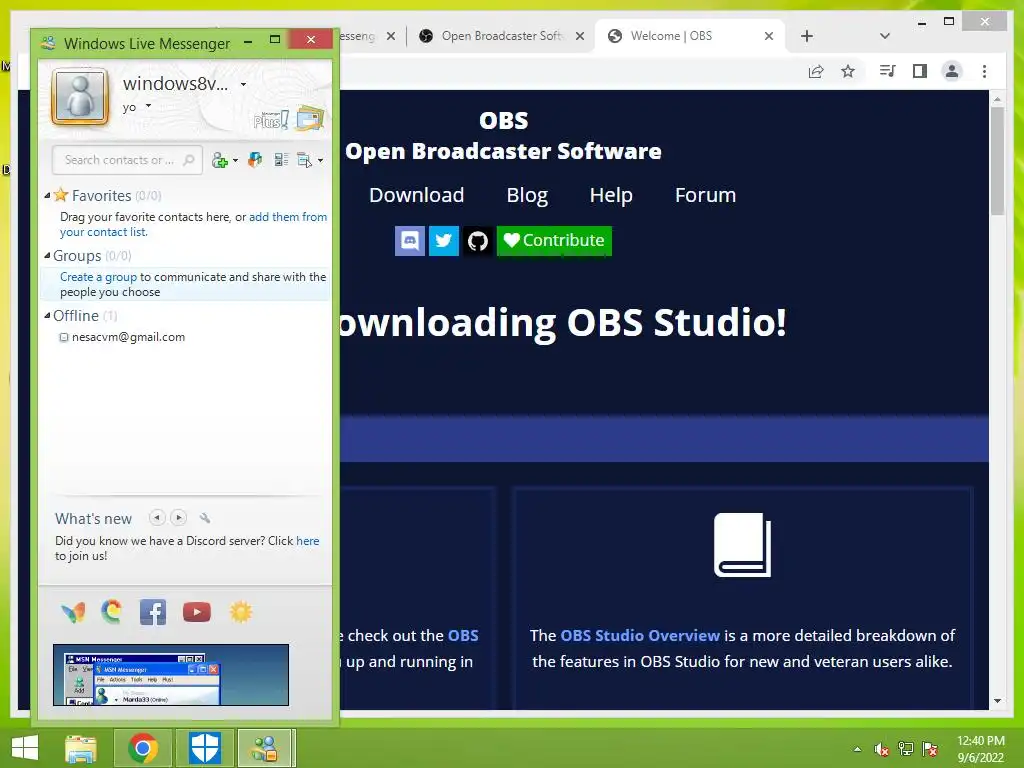Screen dimensions: 1024x768
Task: Go to the OBS Download page
Action: tap(417, 195)
